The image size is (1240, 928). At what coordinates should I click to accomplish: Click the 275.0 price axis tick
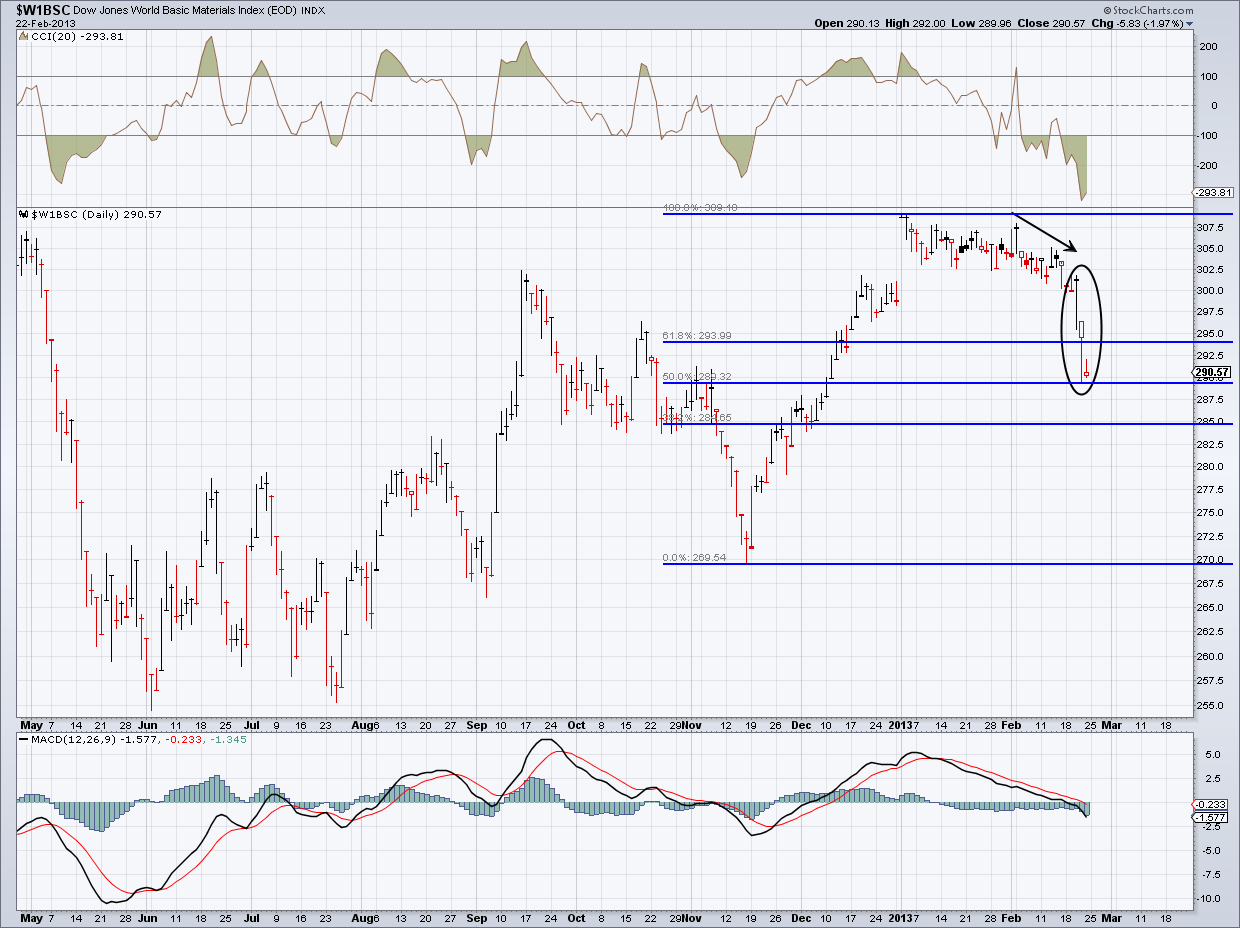(x=1211, y=513)
